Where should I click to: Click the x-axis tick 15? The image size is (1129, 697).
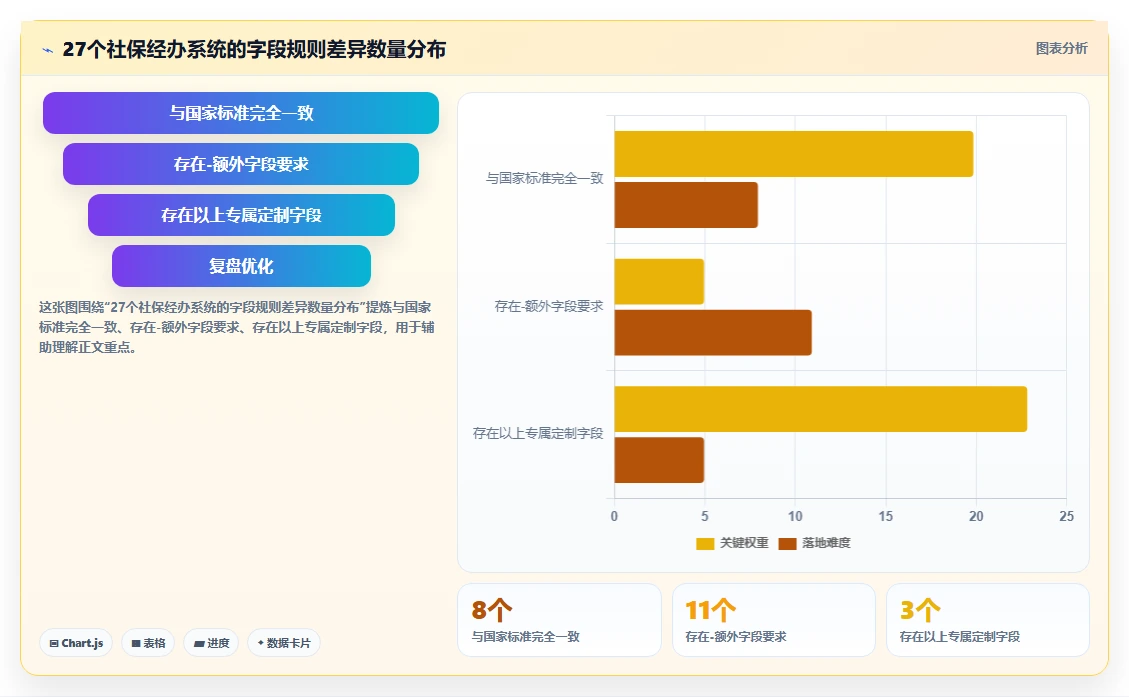[x=886, y=516]
